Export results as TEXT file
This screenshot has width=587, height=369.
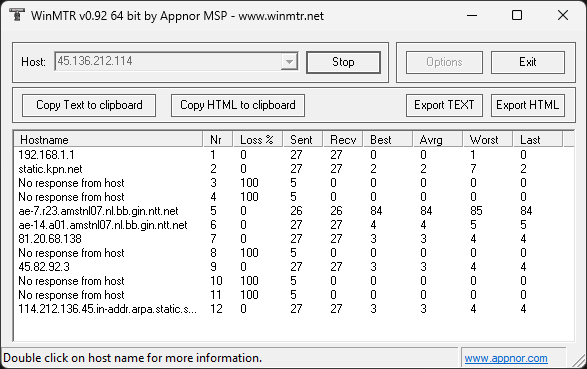click(444, 105)
